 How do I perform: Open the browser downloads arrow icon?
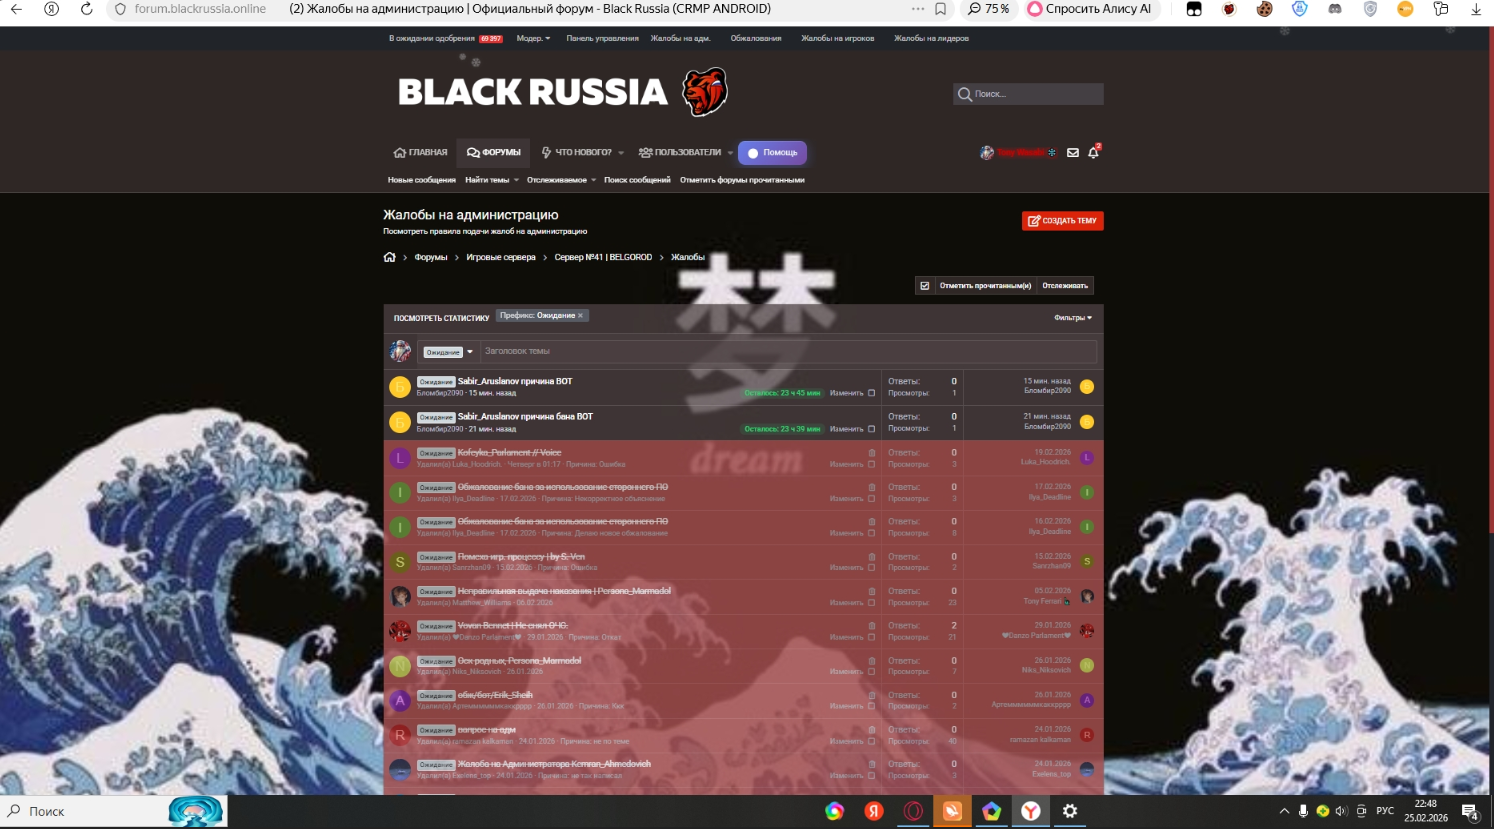(x=1476, y=9)
